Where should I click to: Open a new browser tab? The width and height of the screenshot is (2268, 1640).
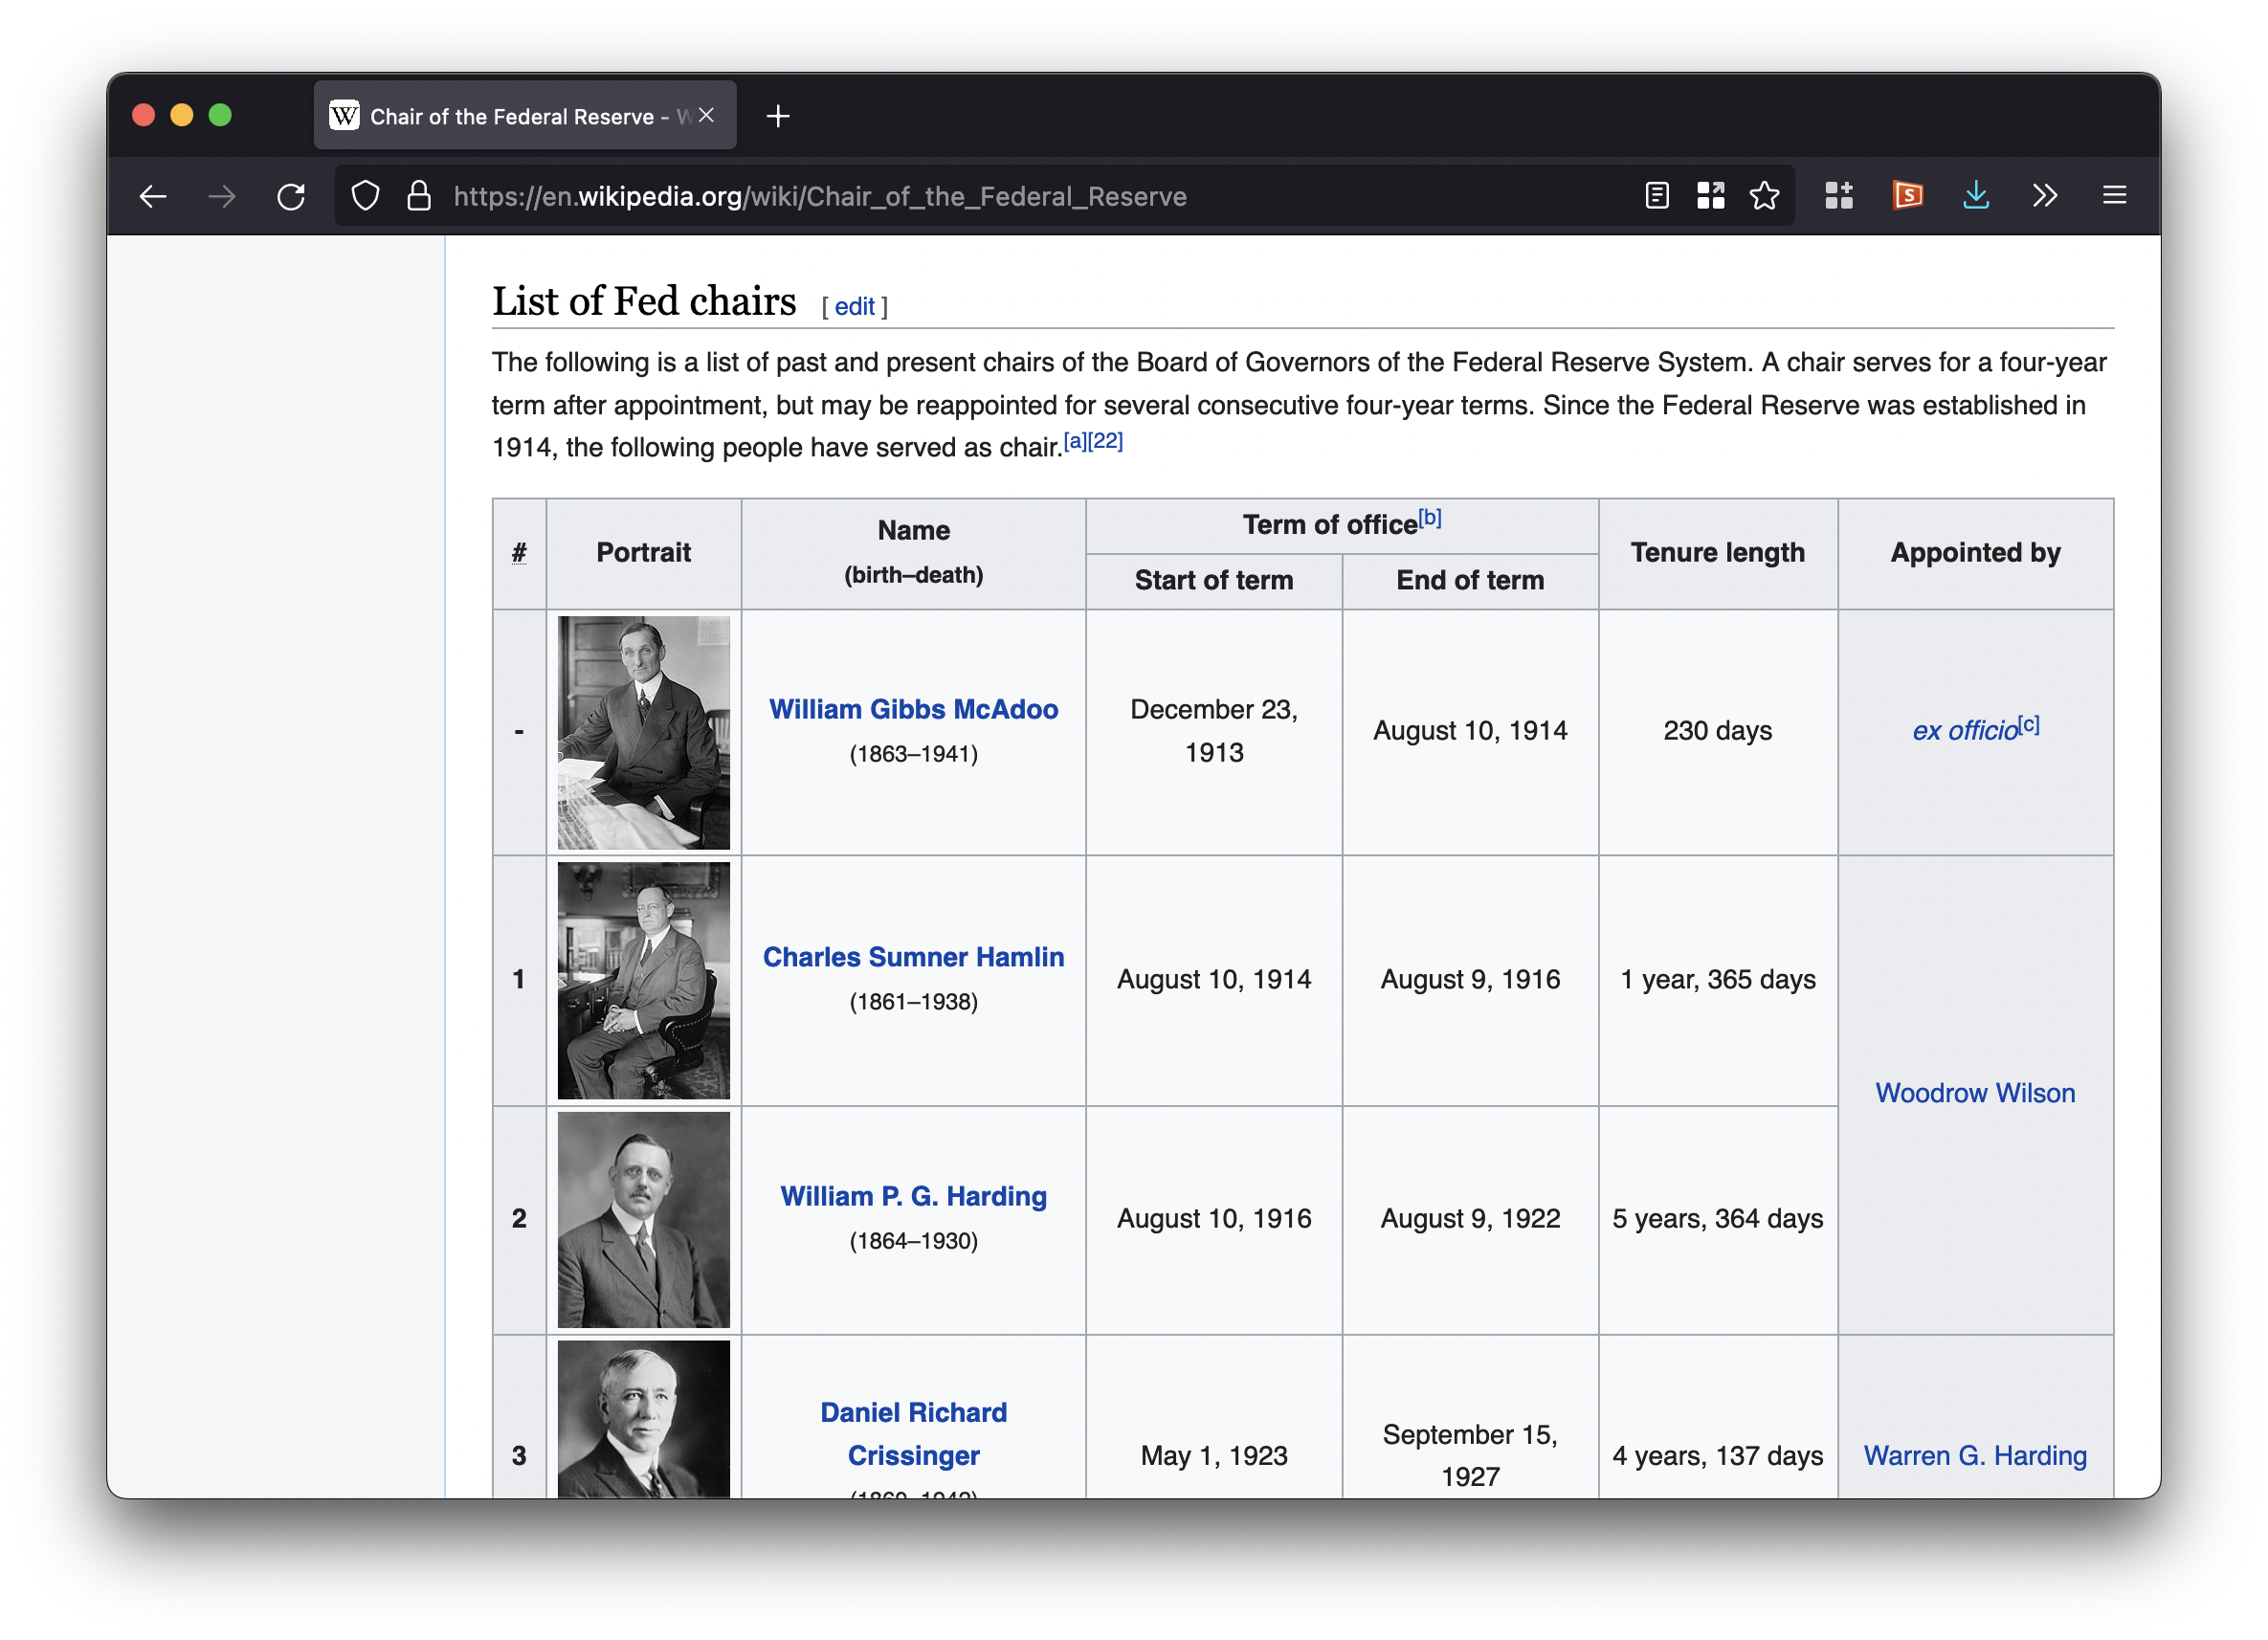777,117
